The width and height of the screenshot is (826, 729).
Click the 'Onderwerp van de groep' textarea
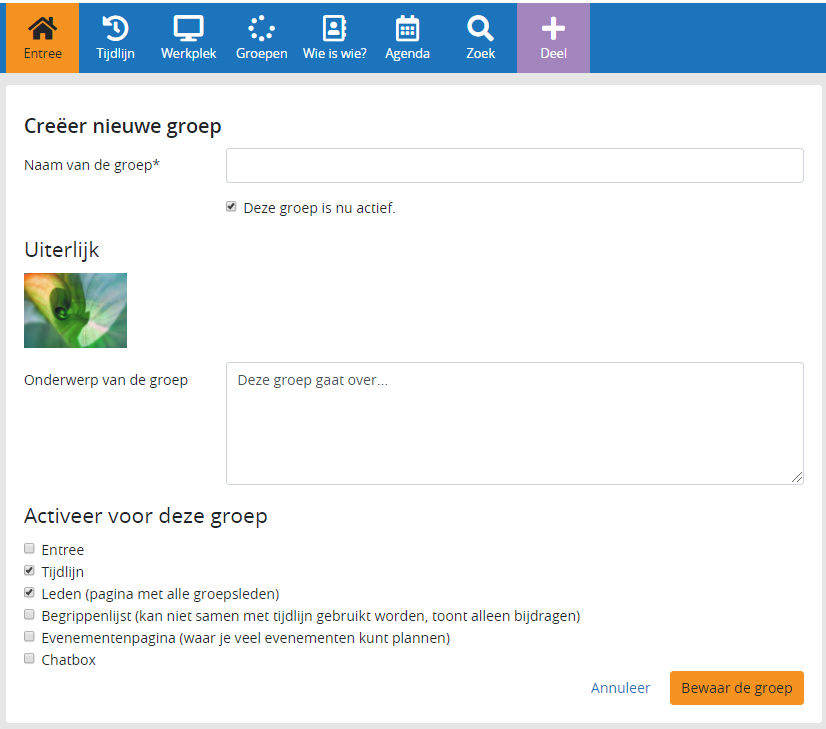pos(515,423)
